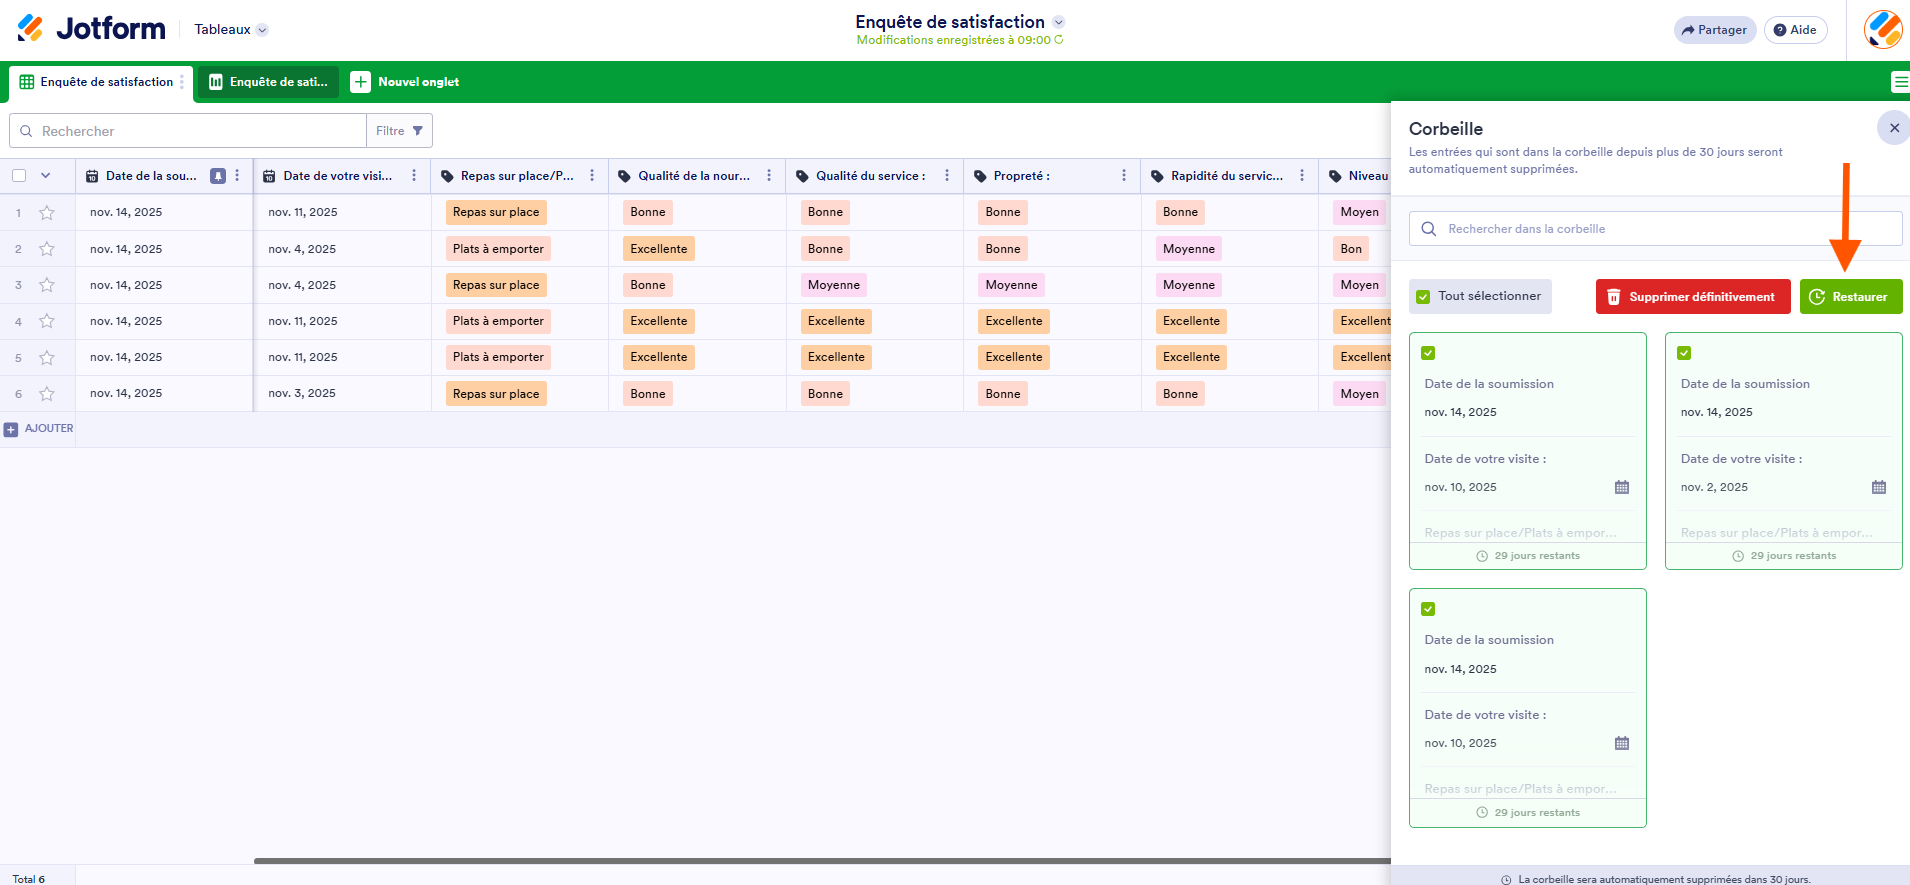Add a Nouvel onglet tab
The height and width of the screenshot is (885, 1910).
[405, 82]
